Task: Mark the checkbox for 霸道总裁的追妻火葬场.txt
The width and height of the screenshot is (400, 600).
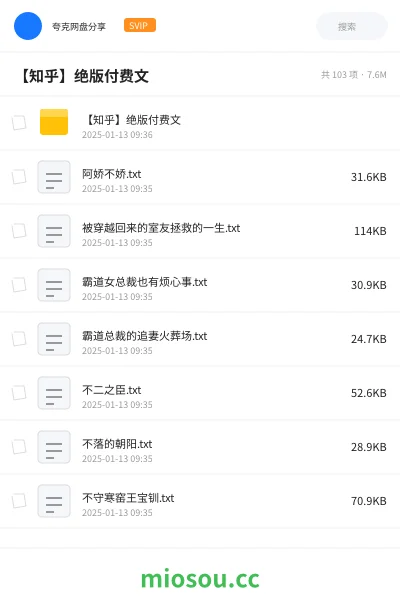Action: (x=19, y=339)
